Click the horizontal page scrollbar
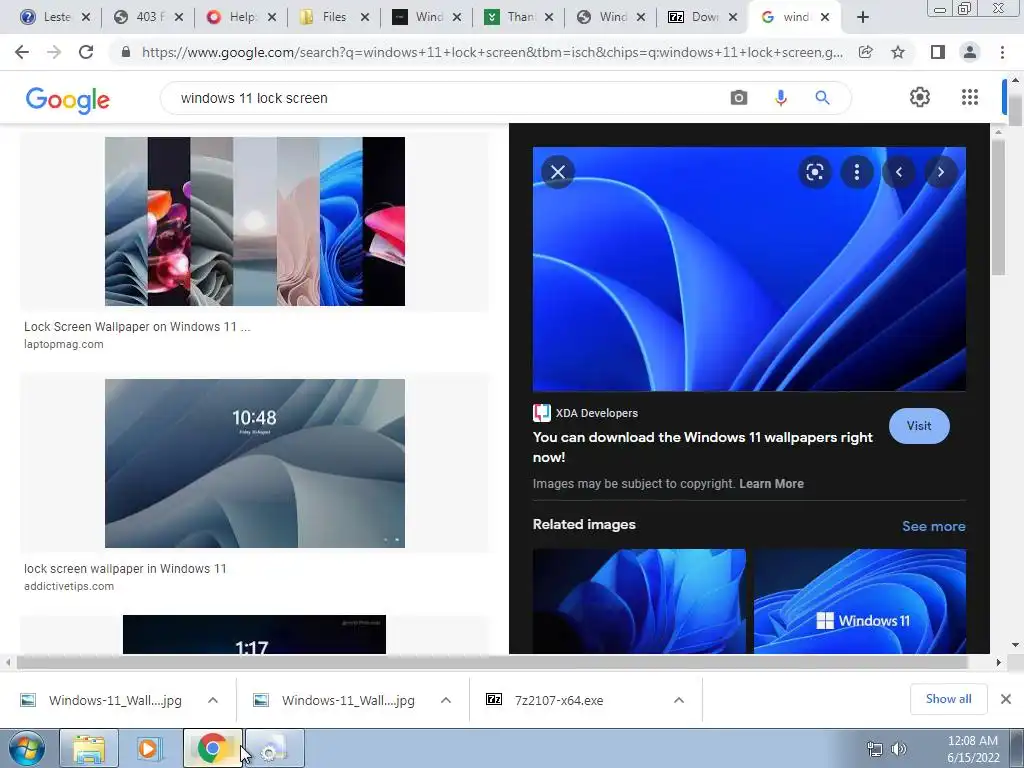Viewport: 1024px width, 768px height. 492,662
